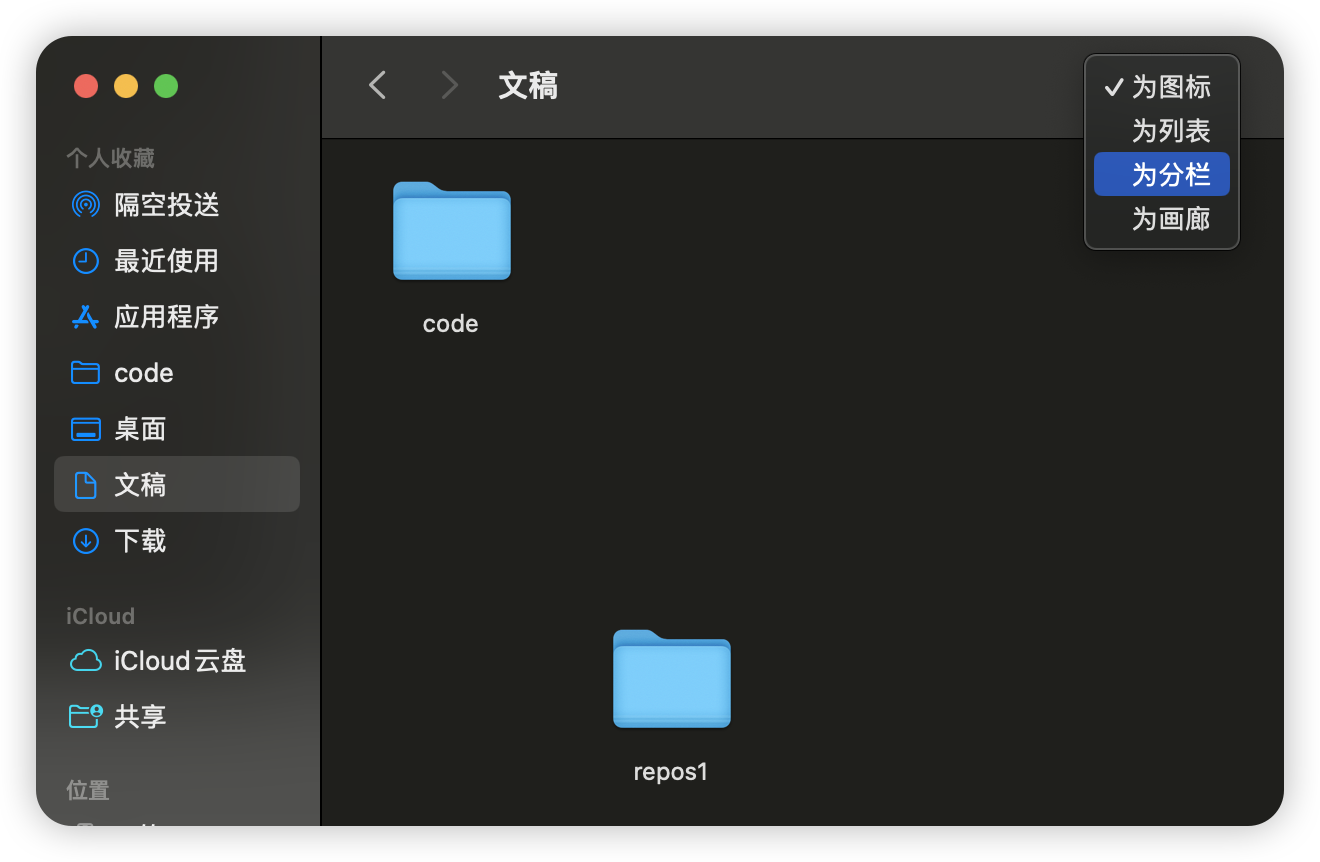The width and height of the screenshot is (1320, 862).
Task: Open 最近使用 in sidebar
Action: pos(167,261)
